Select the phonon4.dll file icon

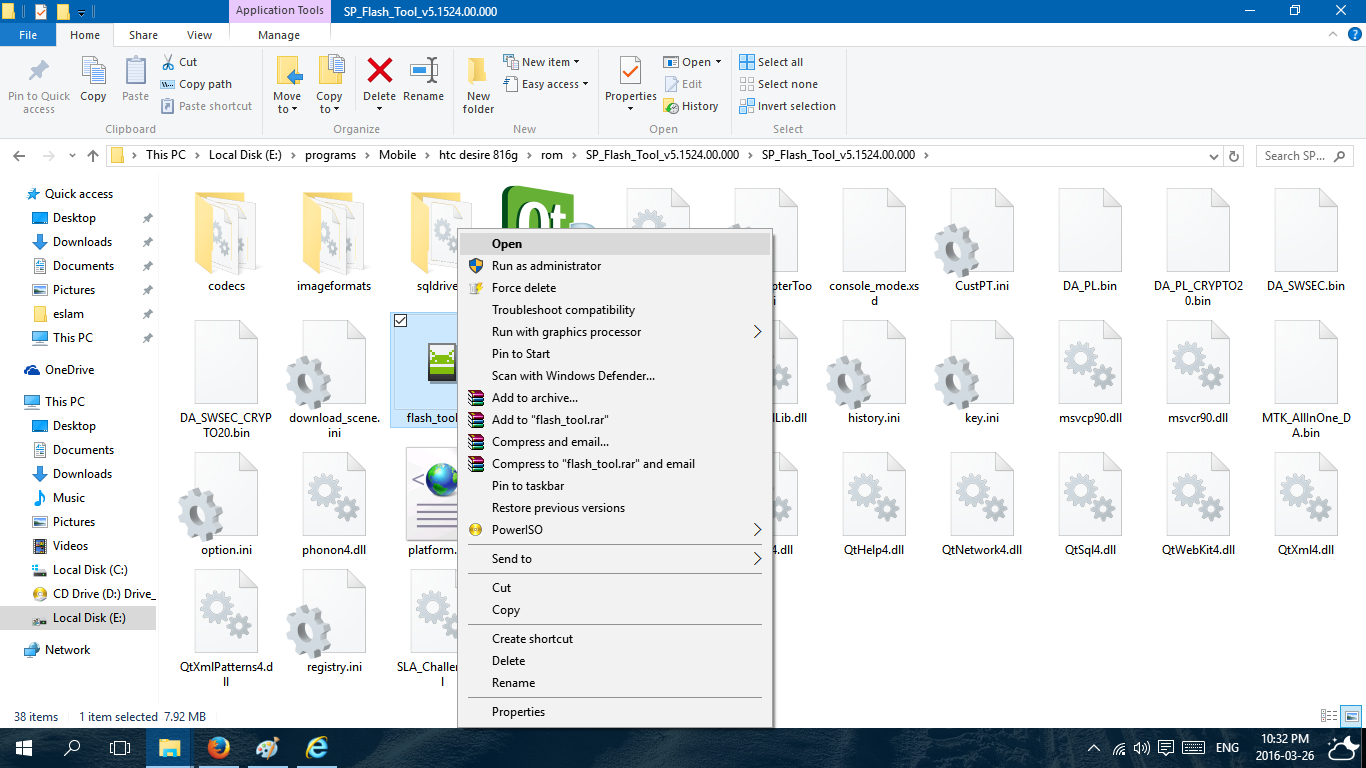334,495
